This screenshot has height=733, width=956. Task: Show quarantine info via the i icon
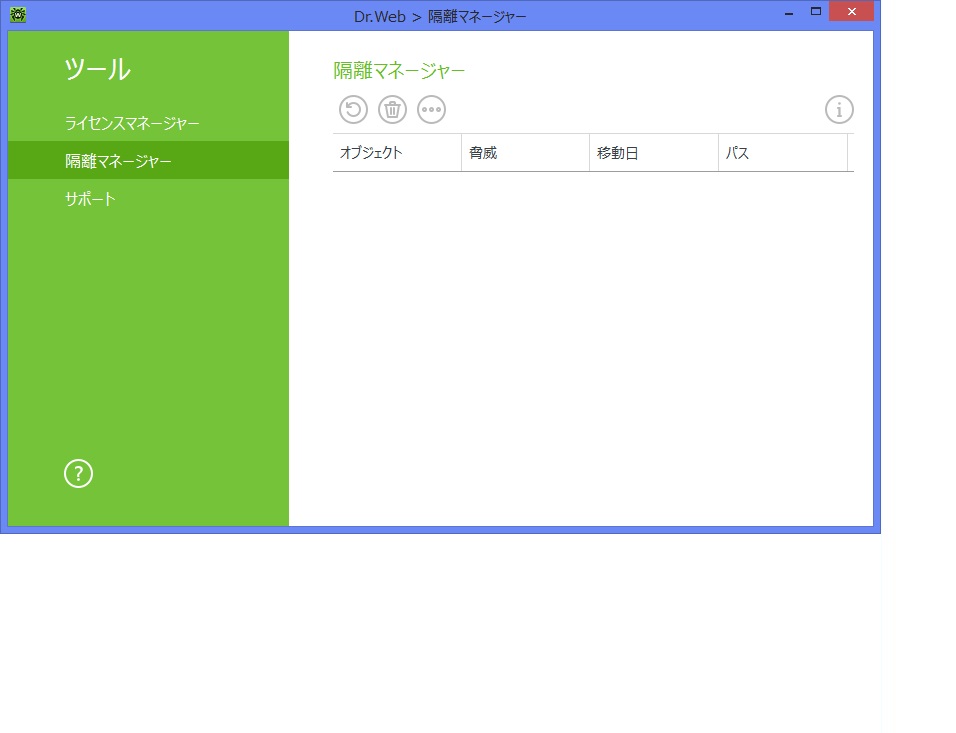(839, 110)
